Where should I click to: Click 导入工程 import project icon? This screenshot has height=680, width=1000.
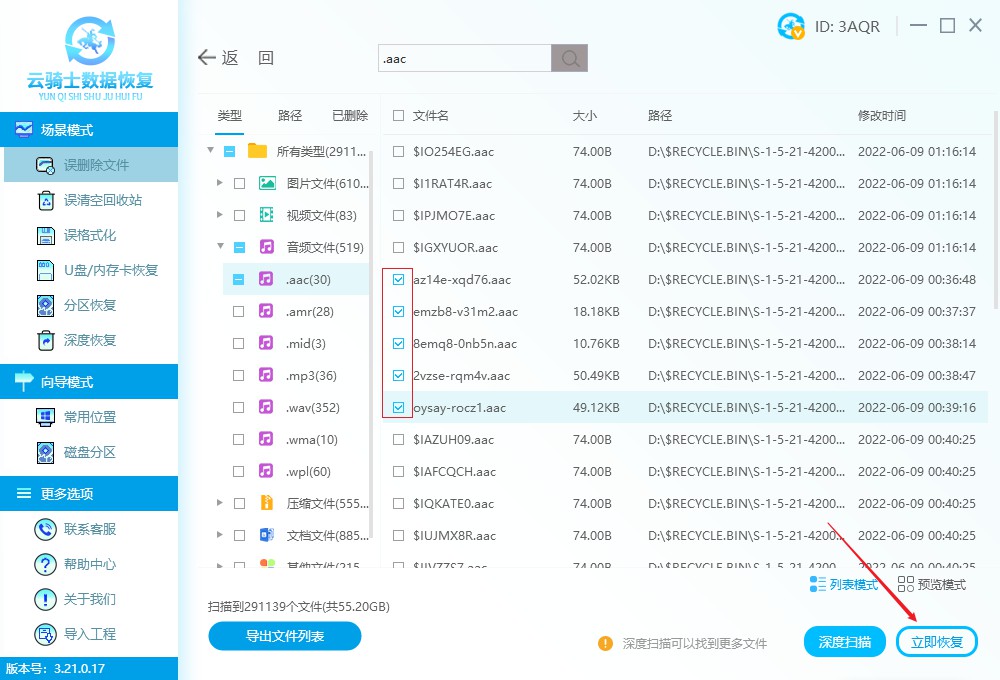pyautogui.click(x=46, y=634)
